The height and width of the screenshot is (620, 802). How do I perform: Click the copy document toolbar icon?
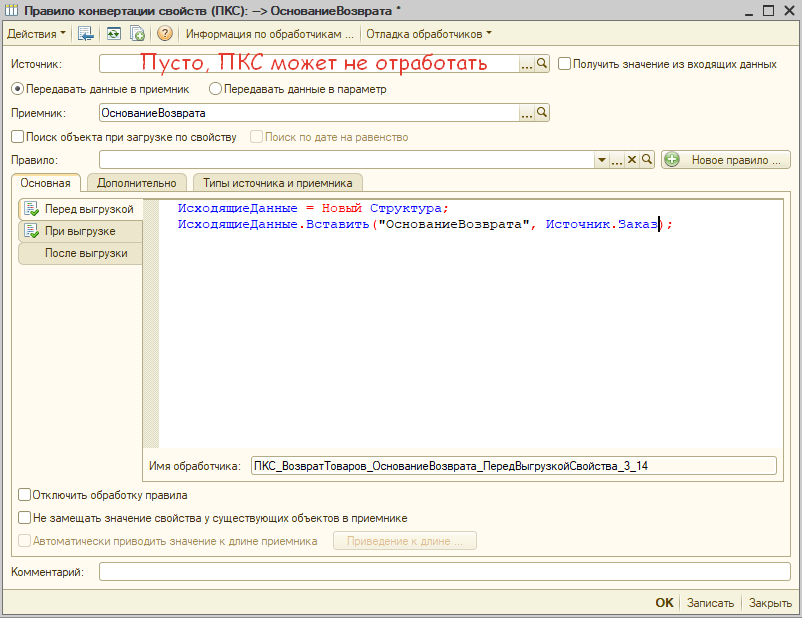coord(137,34)
